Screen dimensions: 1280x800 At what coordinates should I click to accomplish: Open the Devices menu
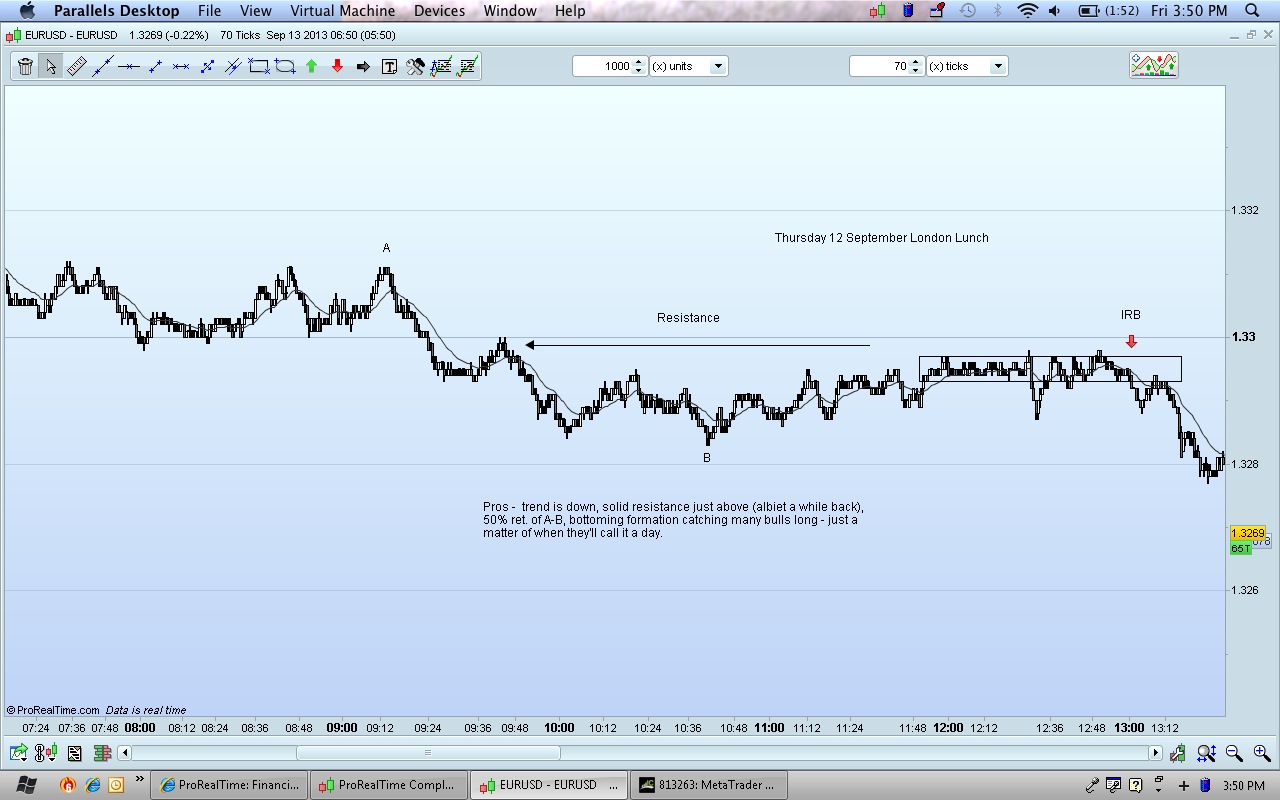coord(439,11)
